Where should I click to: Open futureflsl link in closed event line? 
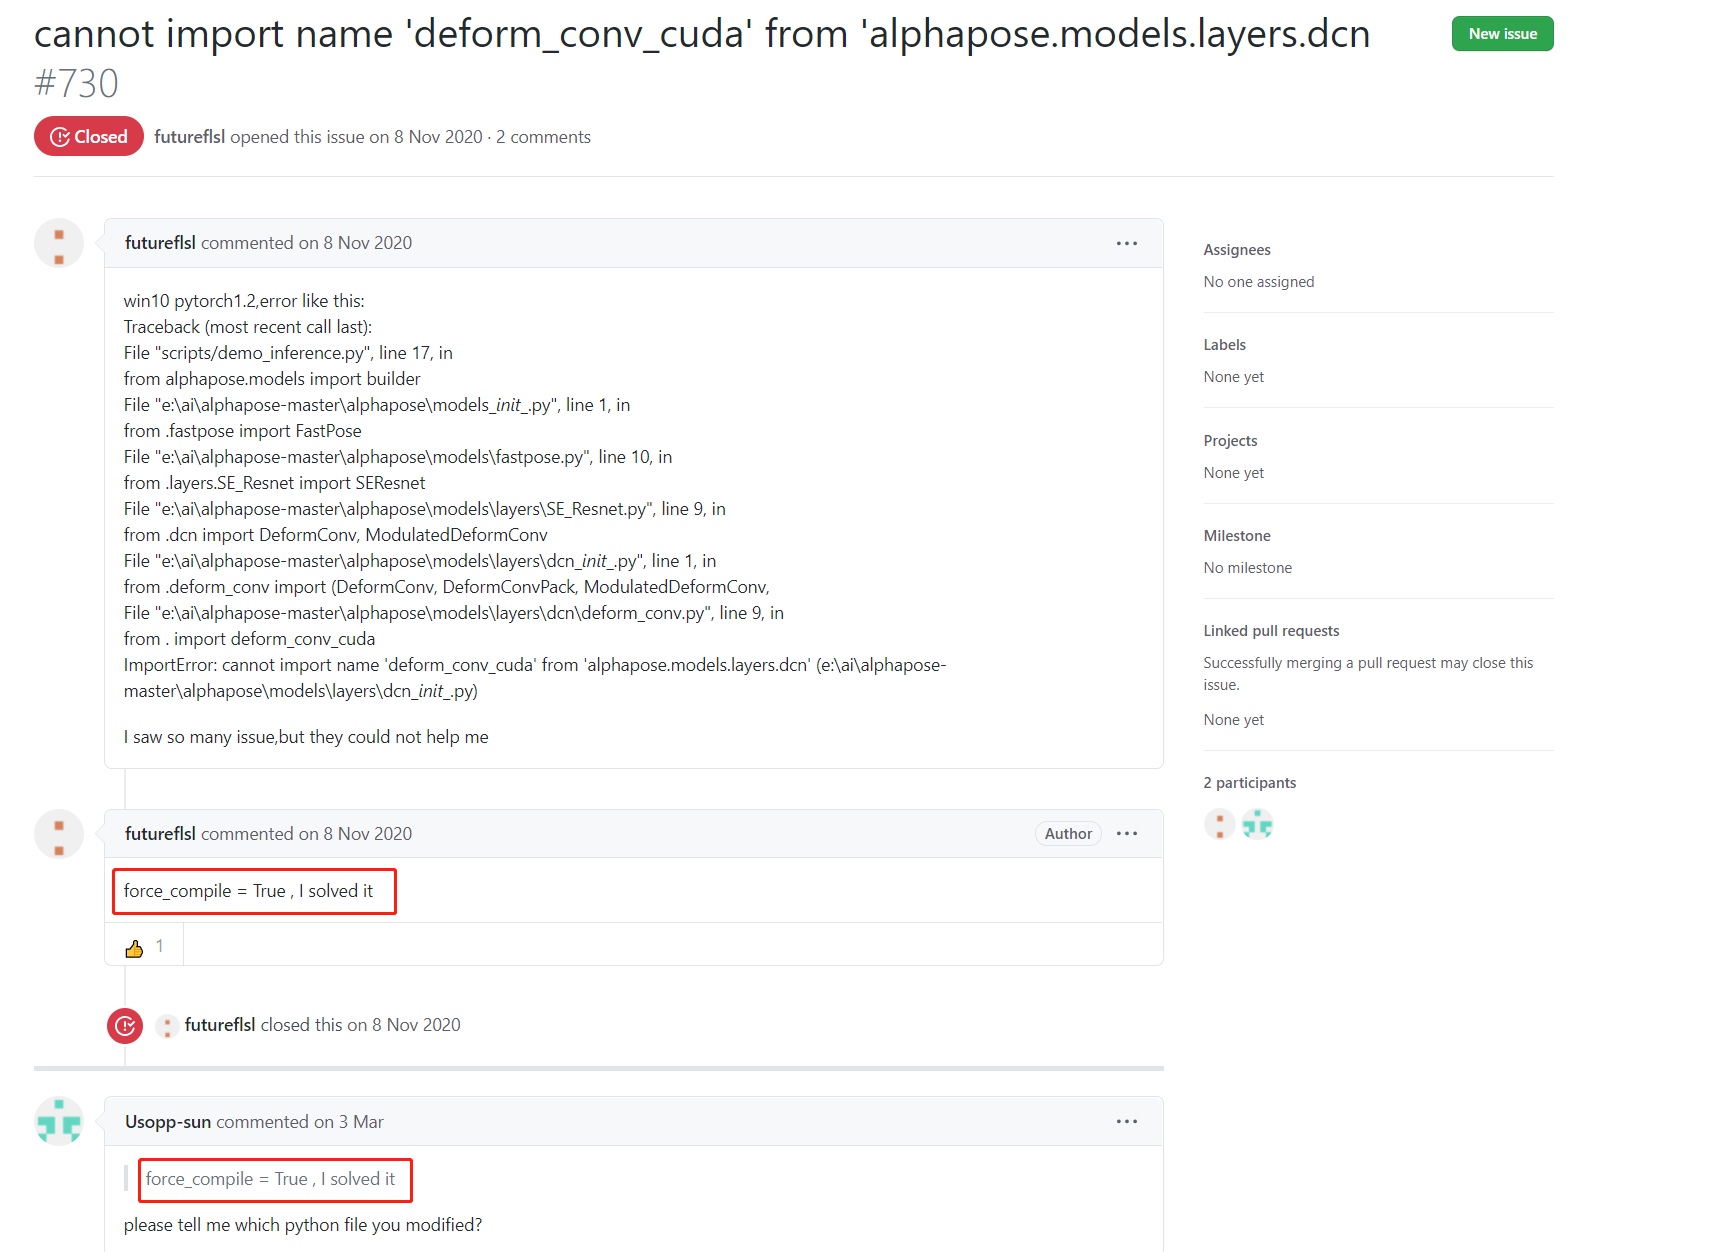[220, 1025]
